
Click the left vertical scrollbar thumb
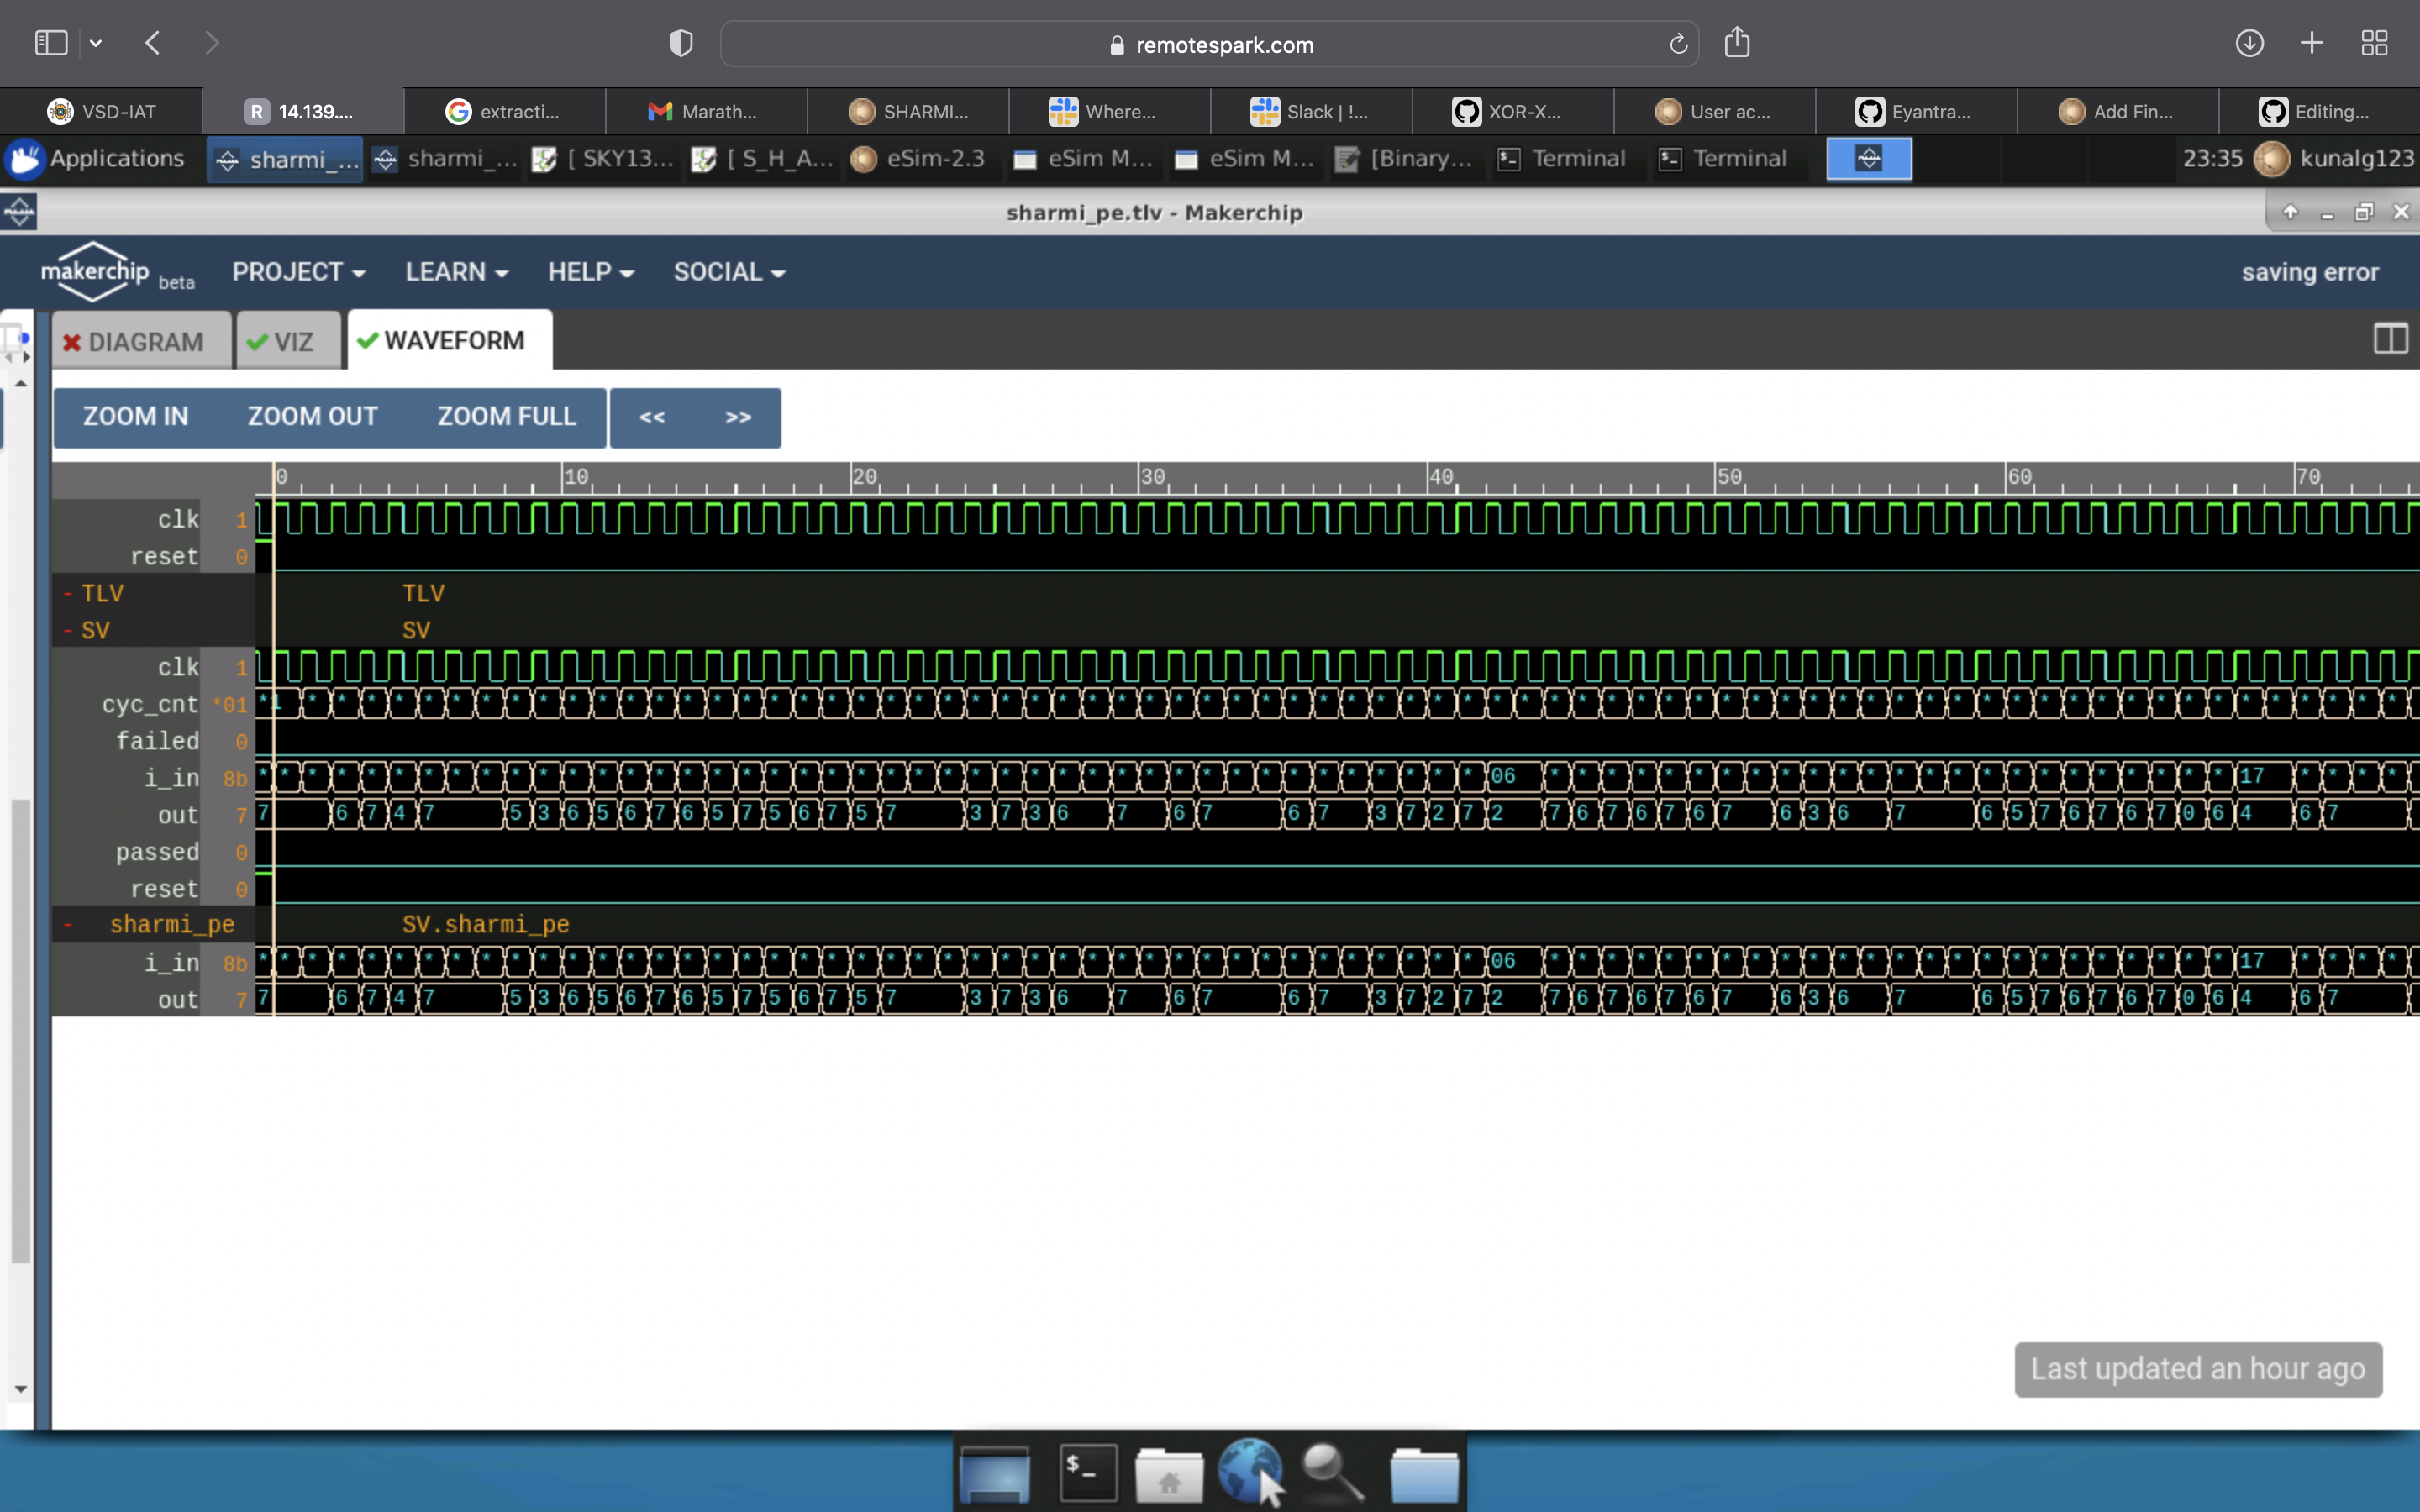[x=20, y=1030]
